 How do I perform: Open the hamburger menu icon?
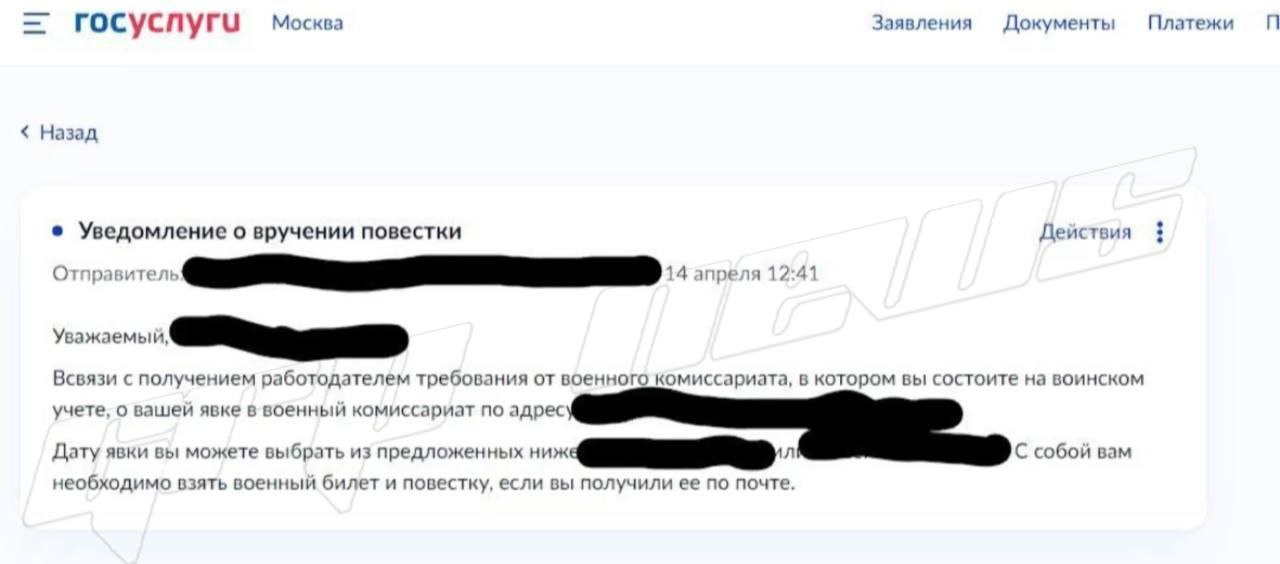(36, 24)
